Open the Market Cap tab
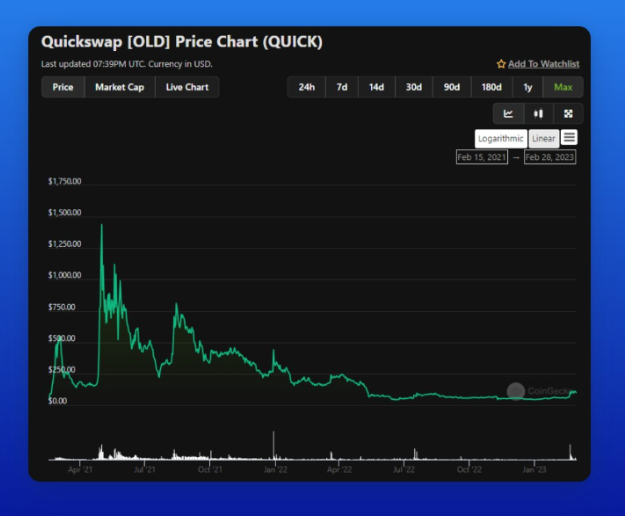 (120, 87)
